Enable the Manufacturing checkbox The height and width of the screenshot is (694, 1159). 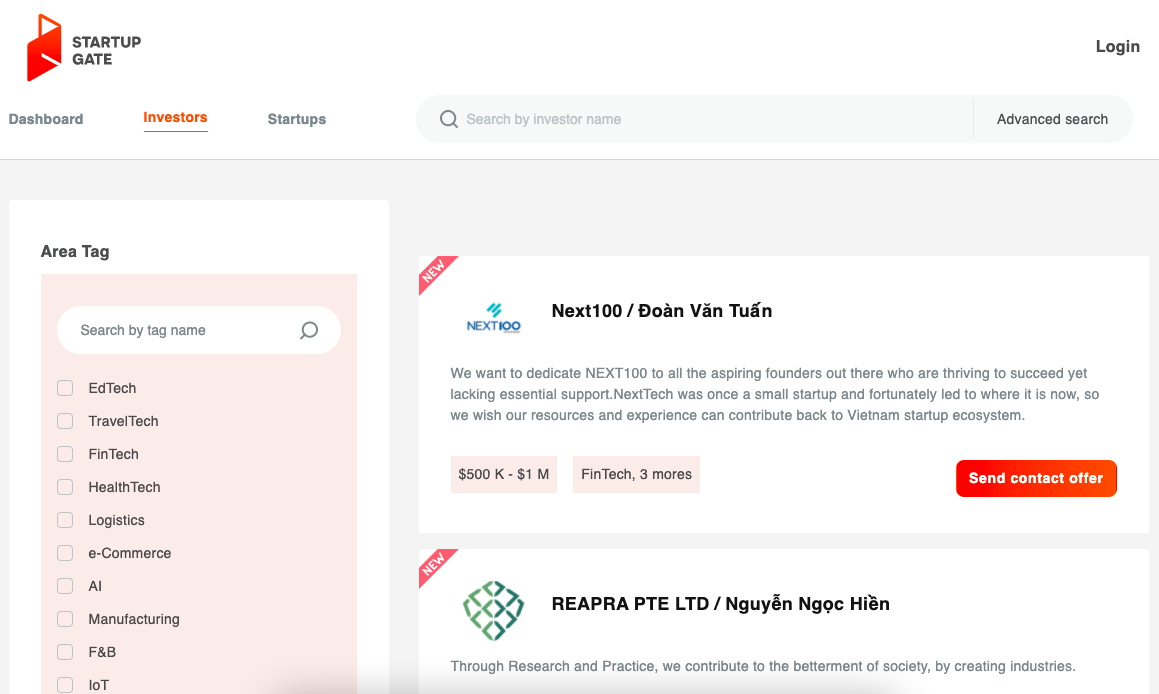coord(65,619)
